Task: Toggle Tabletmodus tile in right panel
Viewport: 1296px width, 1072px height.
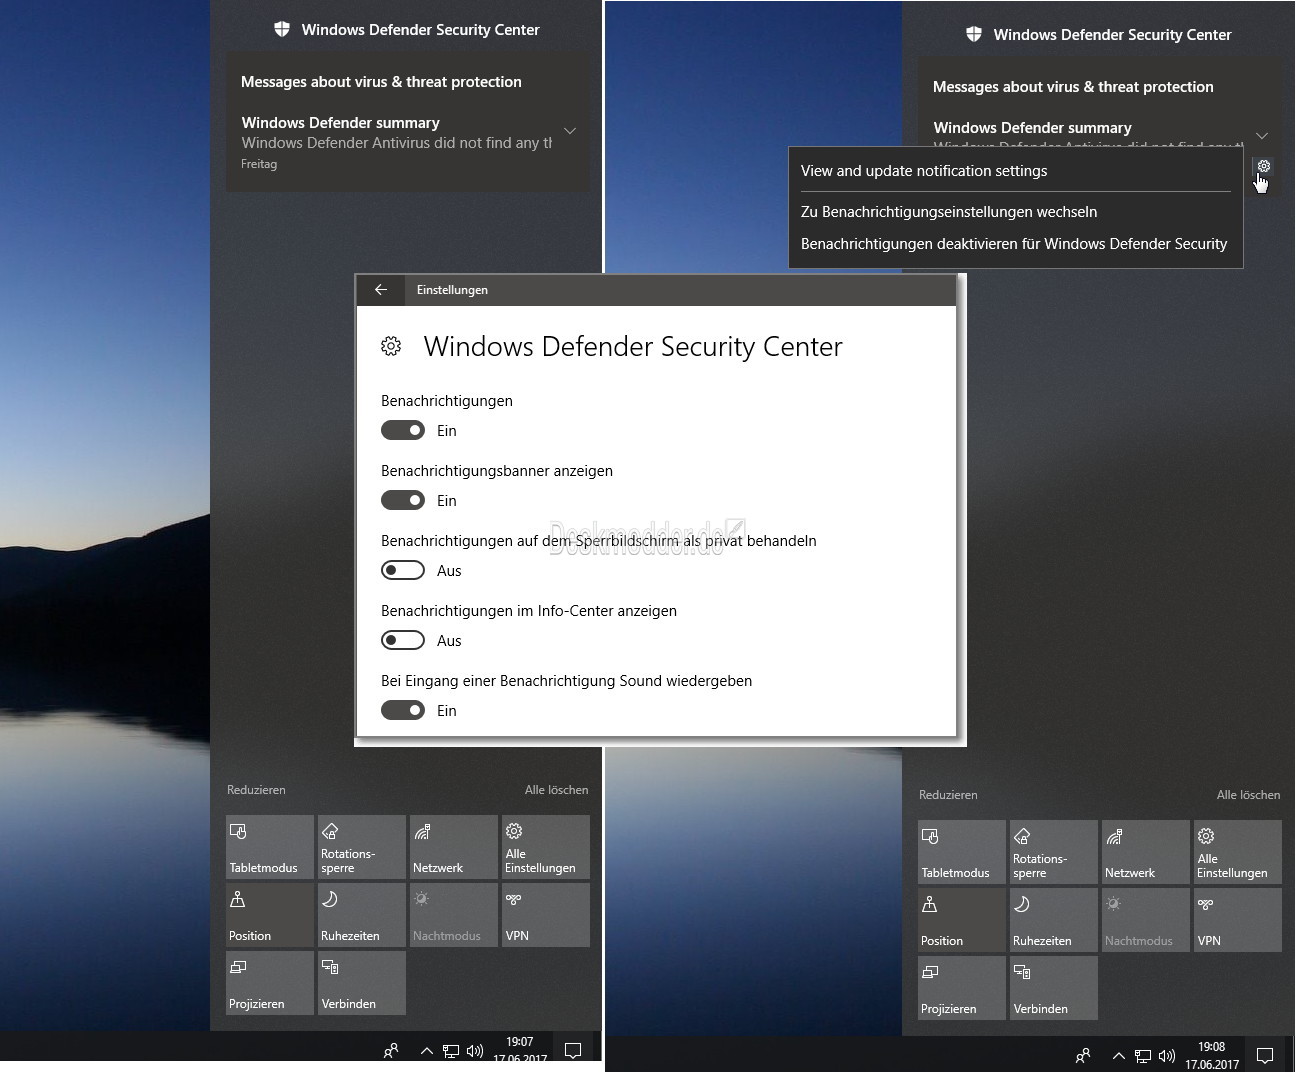Action: pos(962,852)
